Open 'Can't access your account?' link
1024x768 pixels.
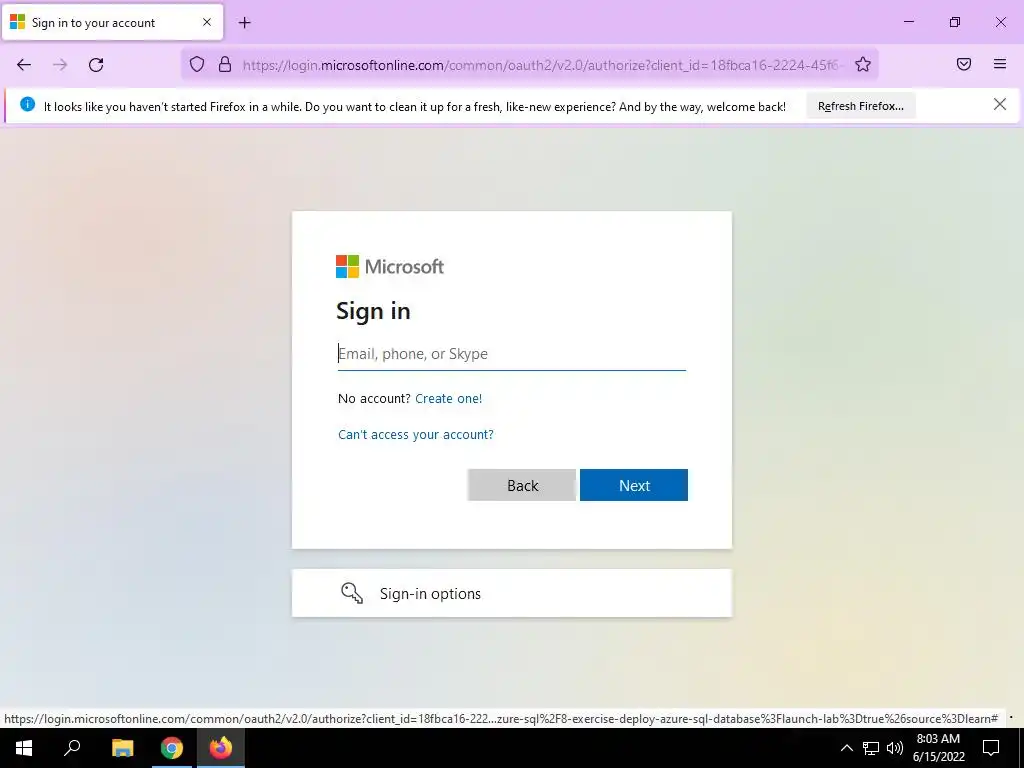(x=416, y=434)
